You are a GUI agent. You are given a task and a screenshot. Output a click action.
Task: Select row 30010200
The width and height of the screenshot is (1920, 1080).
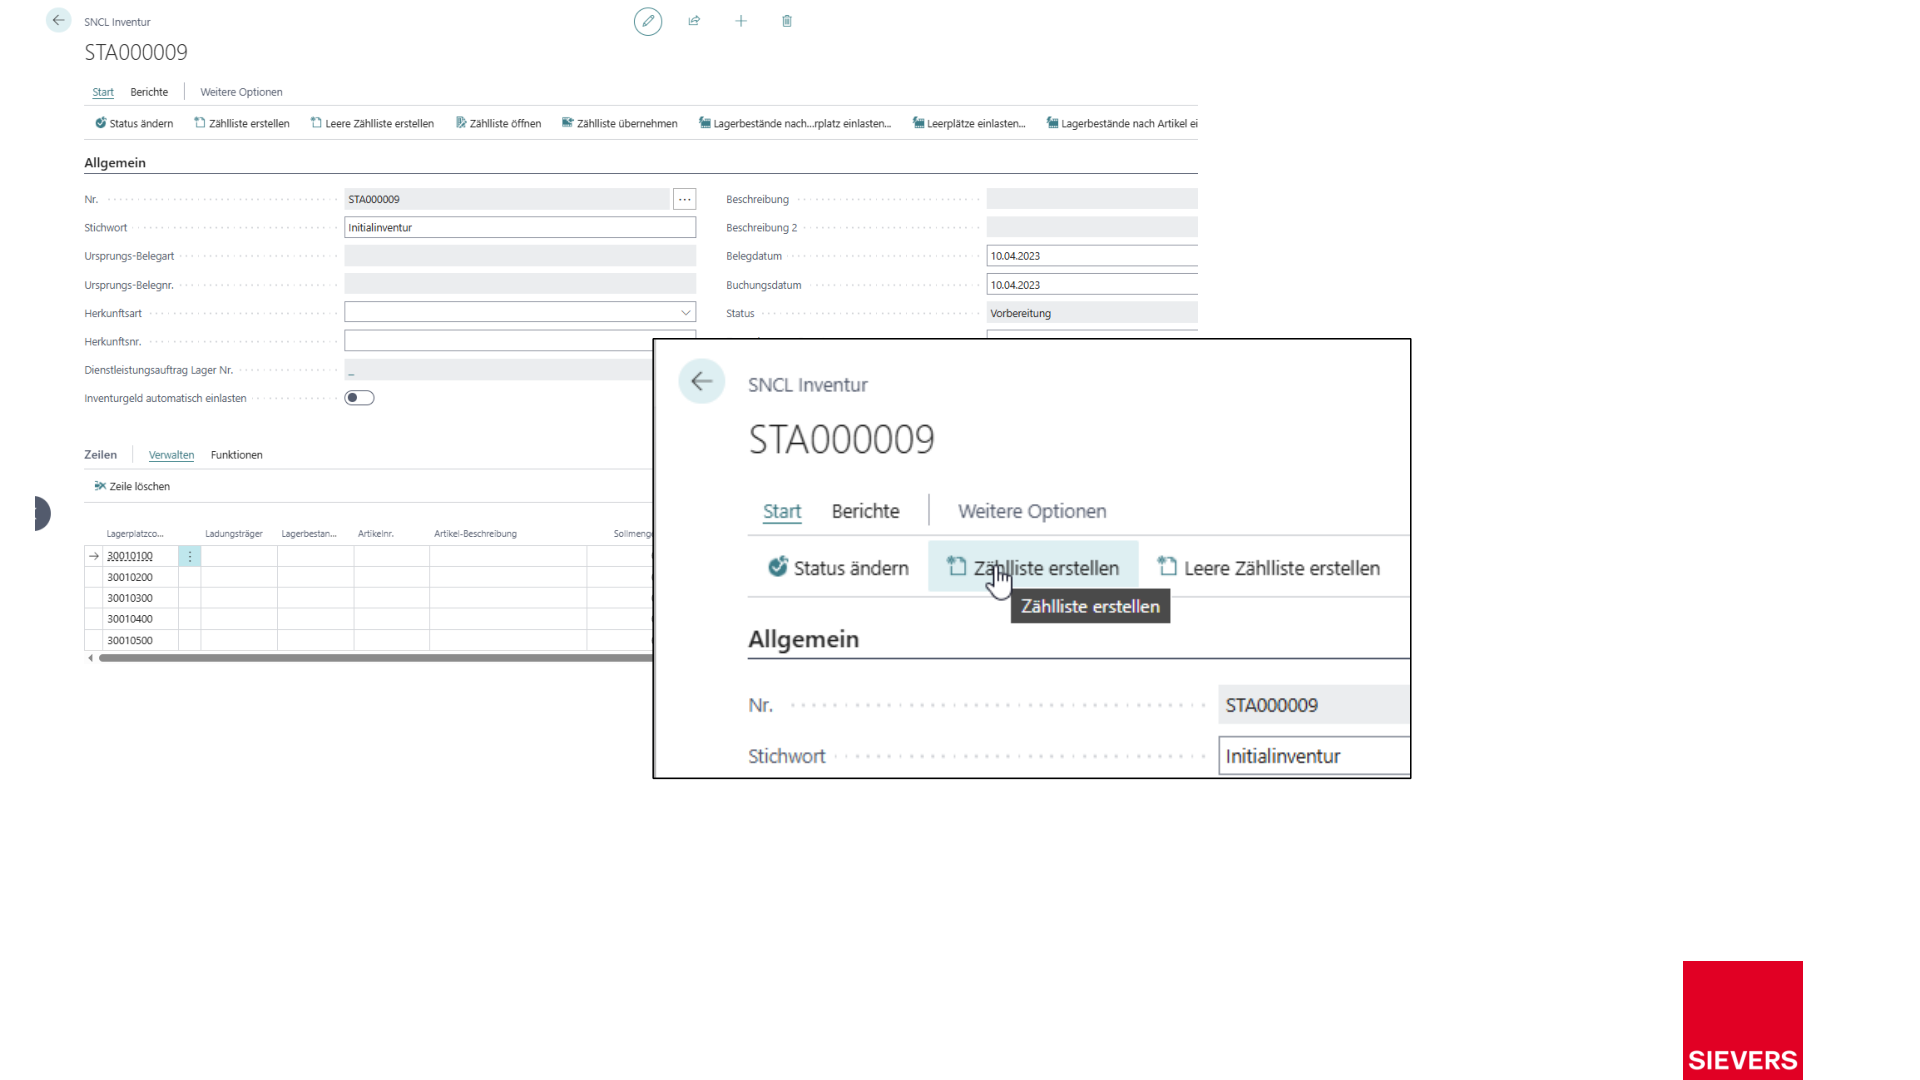130,577
